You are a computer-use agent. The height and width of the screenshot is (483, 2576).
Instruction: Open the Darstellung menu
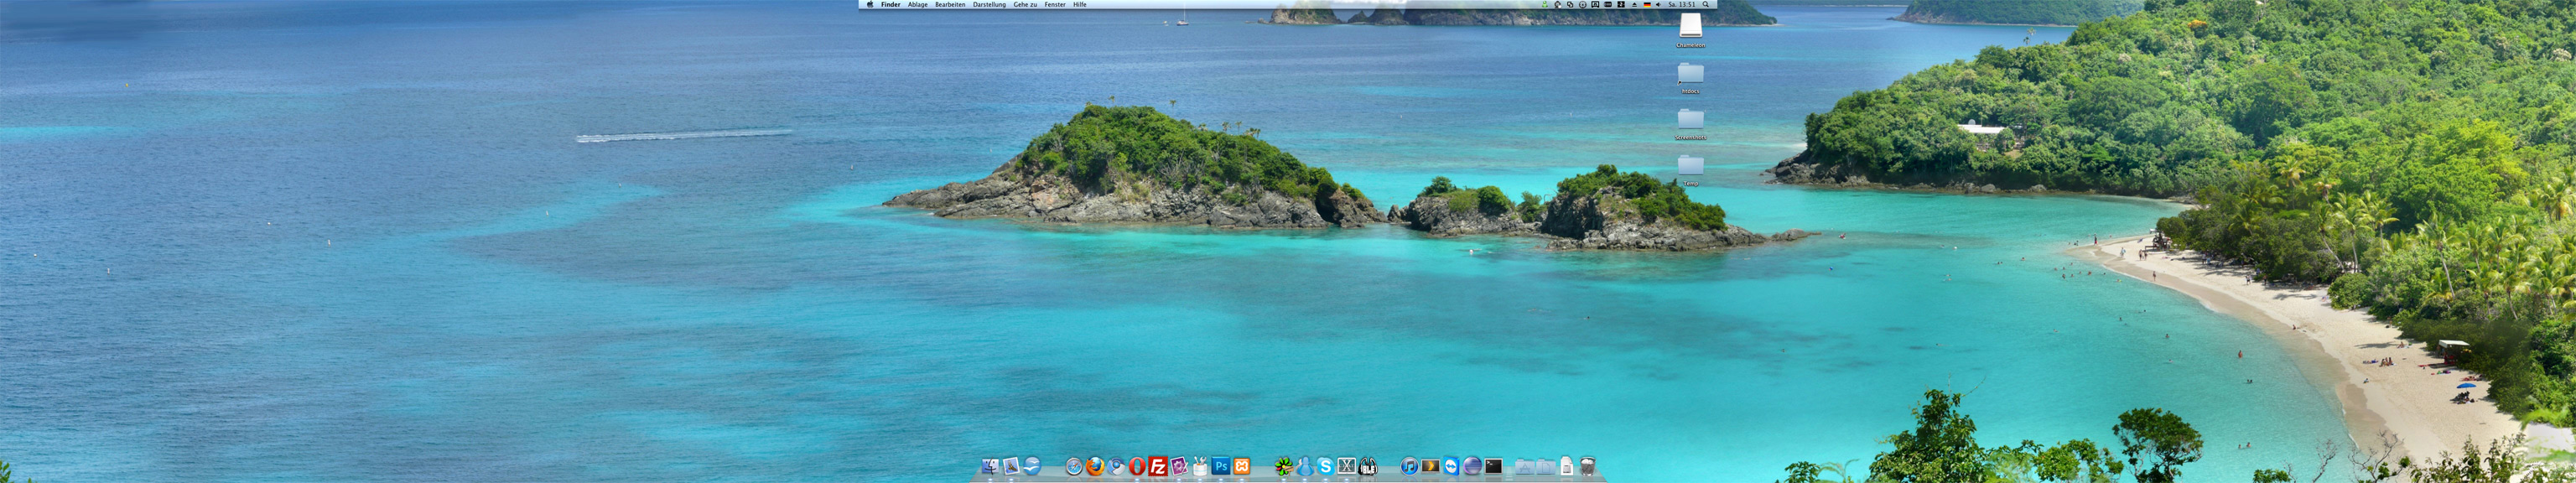coord(989,5)
